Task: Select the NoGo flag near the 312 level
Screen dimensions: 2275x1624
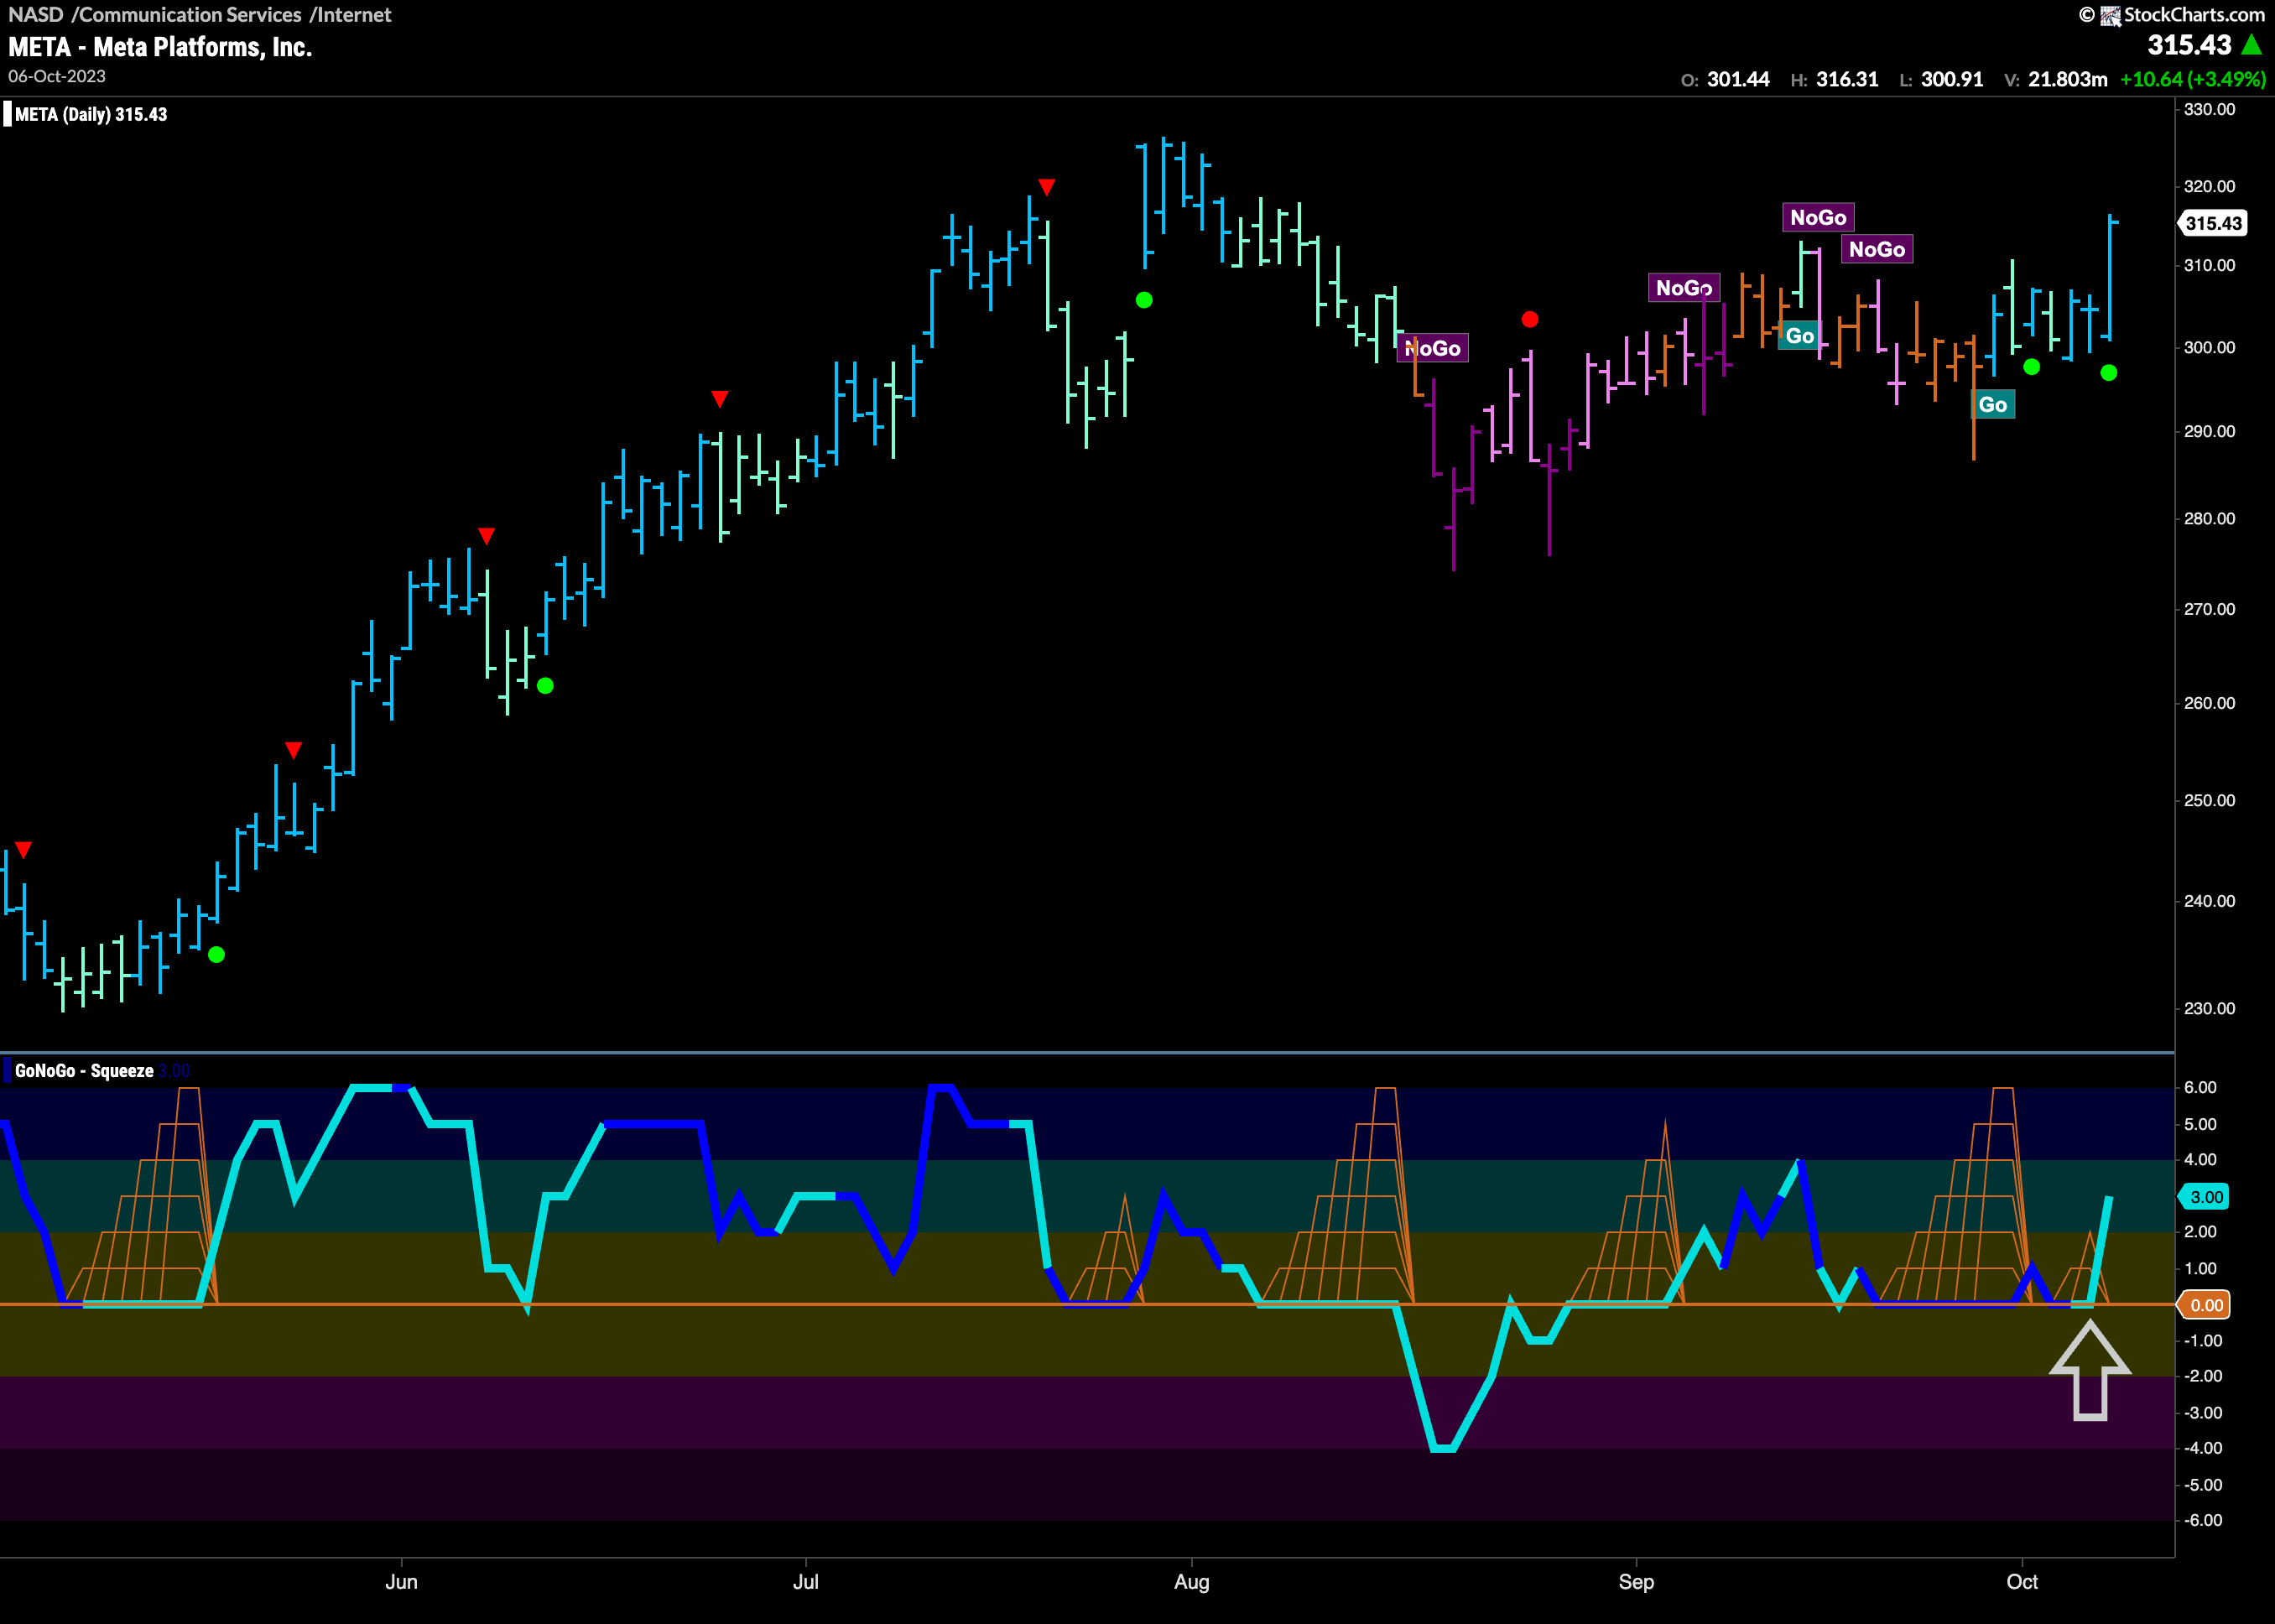Action: pos(1877,249)
